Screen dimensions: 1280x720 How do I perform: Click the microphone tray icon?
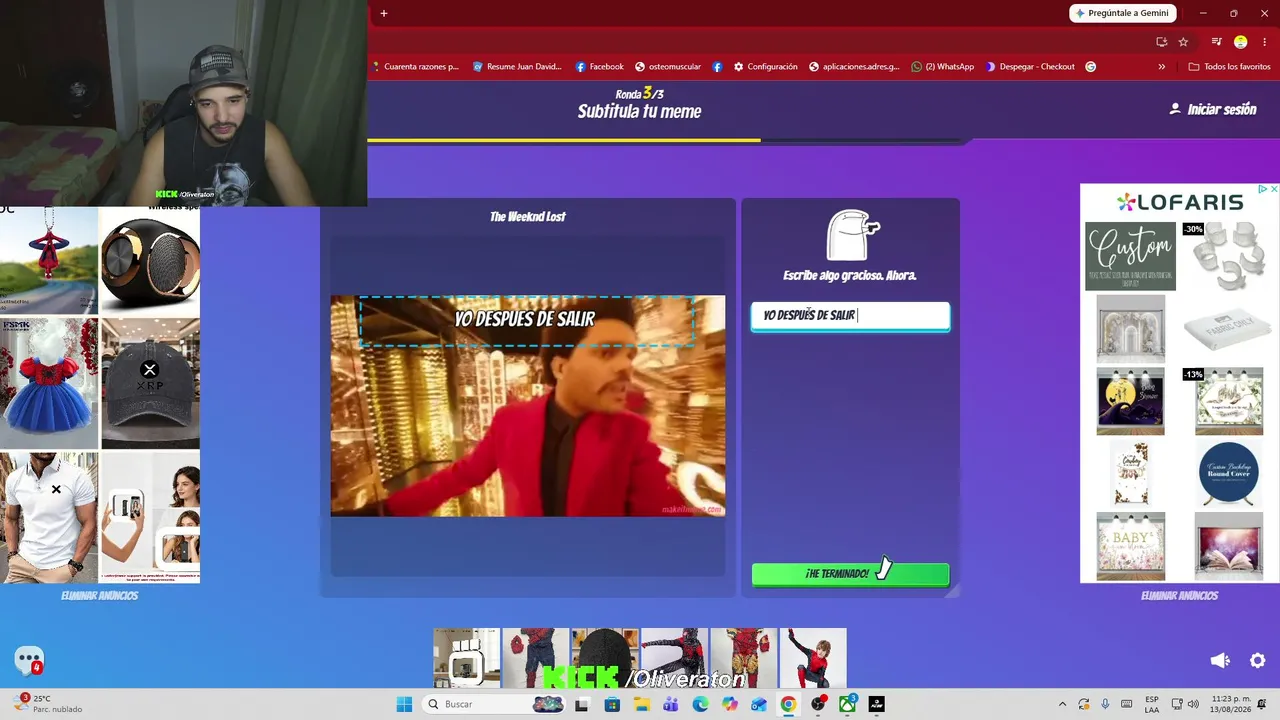click(1105, 704)
